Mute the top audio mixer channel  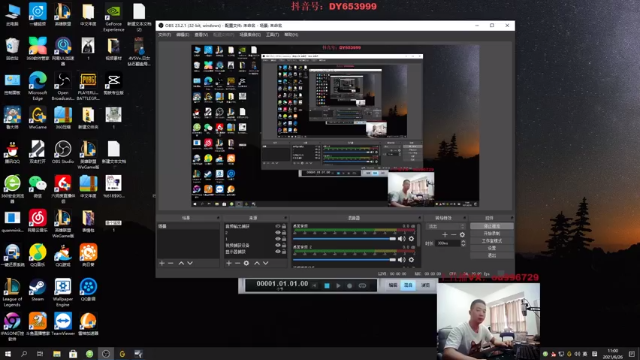coord(402,238)
